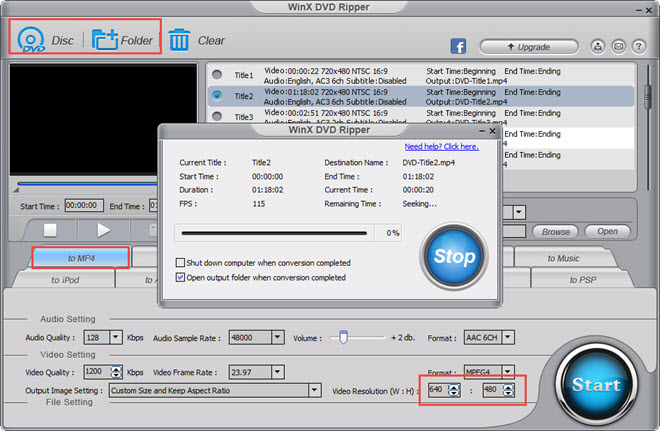Image resolution: width=660 pixels, height=431 pixels.
Task: Select the "to Music" tab
Action: (562, 258)
